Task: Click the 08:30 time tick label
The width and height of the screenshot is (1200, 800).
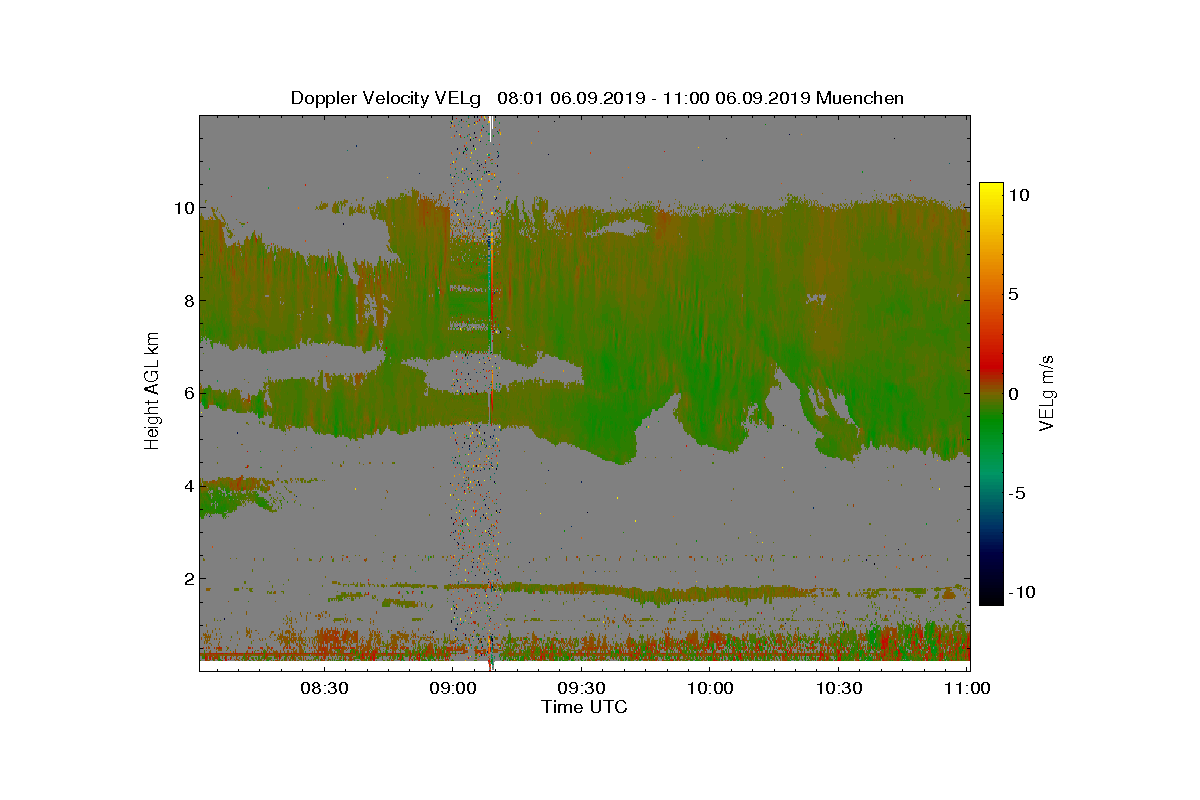Action: click(323, 688)
